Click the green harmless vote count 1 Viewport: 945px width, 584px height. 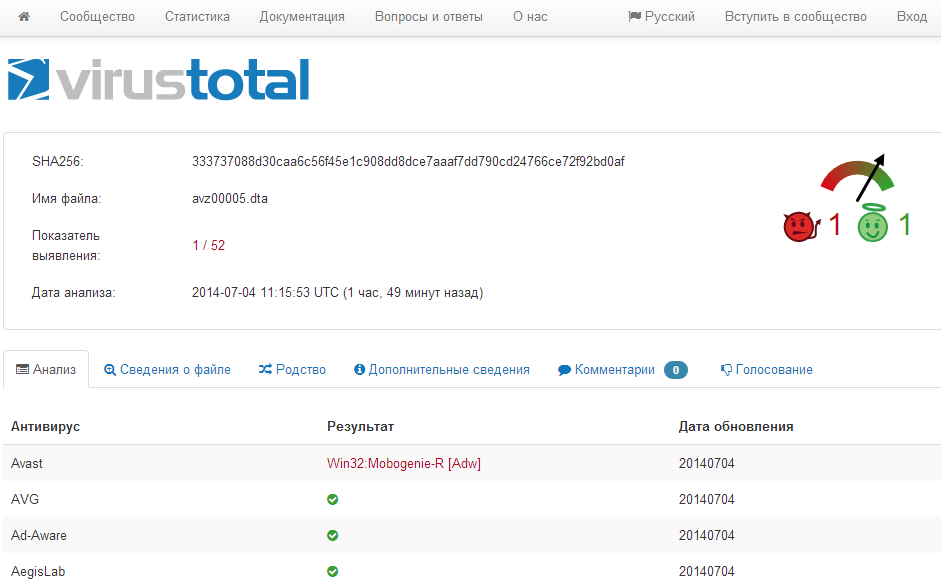point(904,225)
